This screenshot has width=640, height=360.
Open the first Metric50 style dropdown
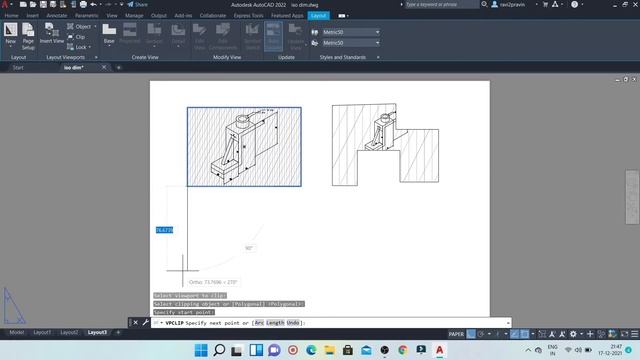pos(351,32)
